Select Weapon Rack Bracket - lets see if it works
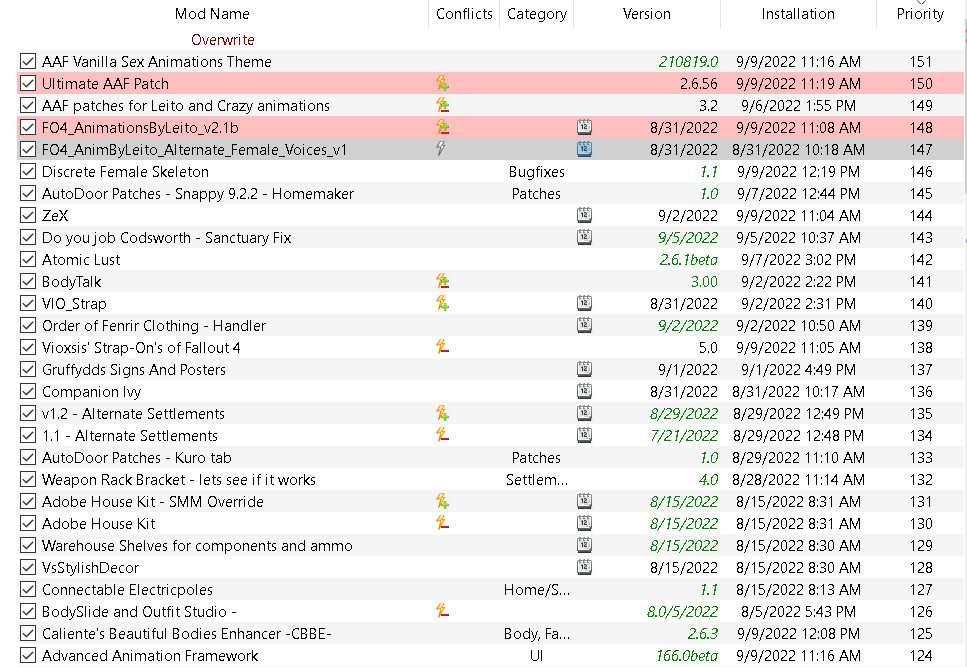 pyautogui.click(x=490, y=480)
